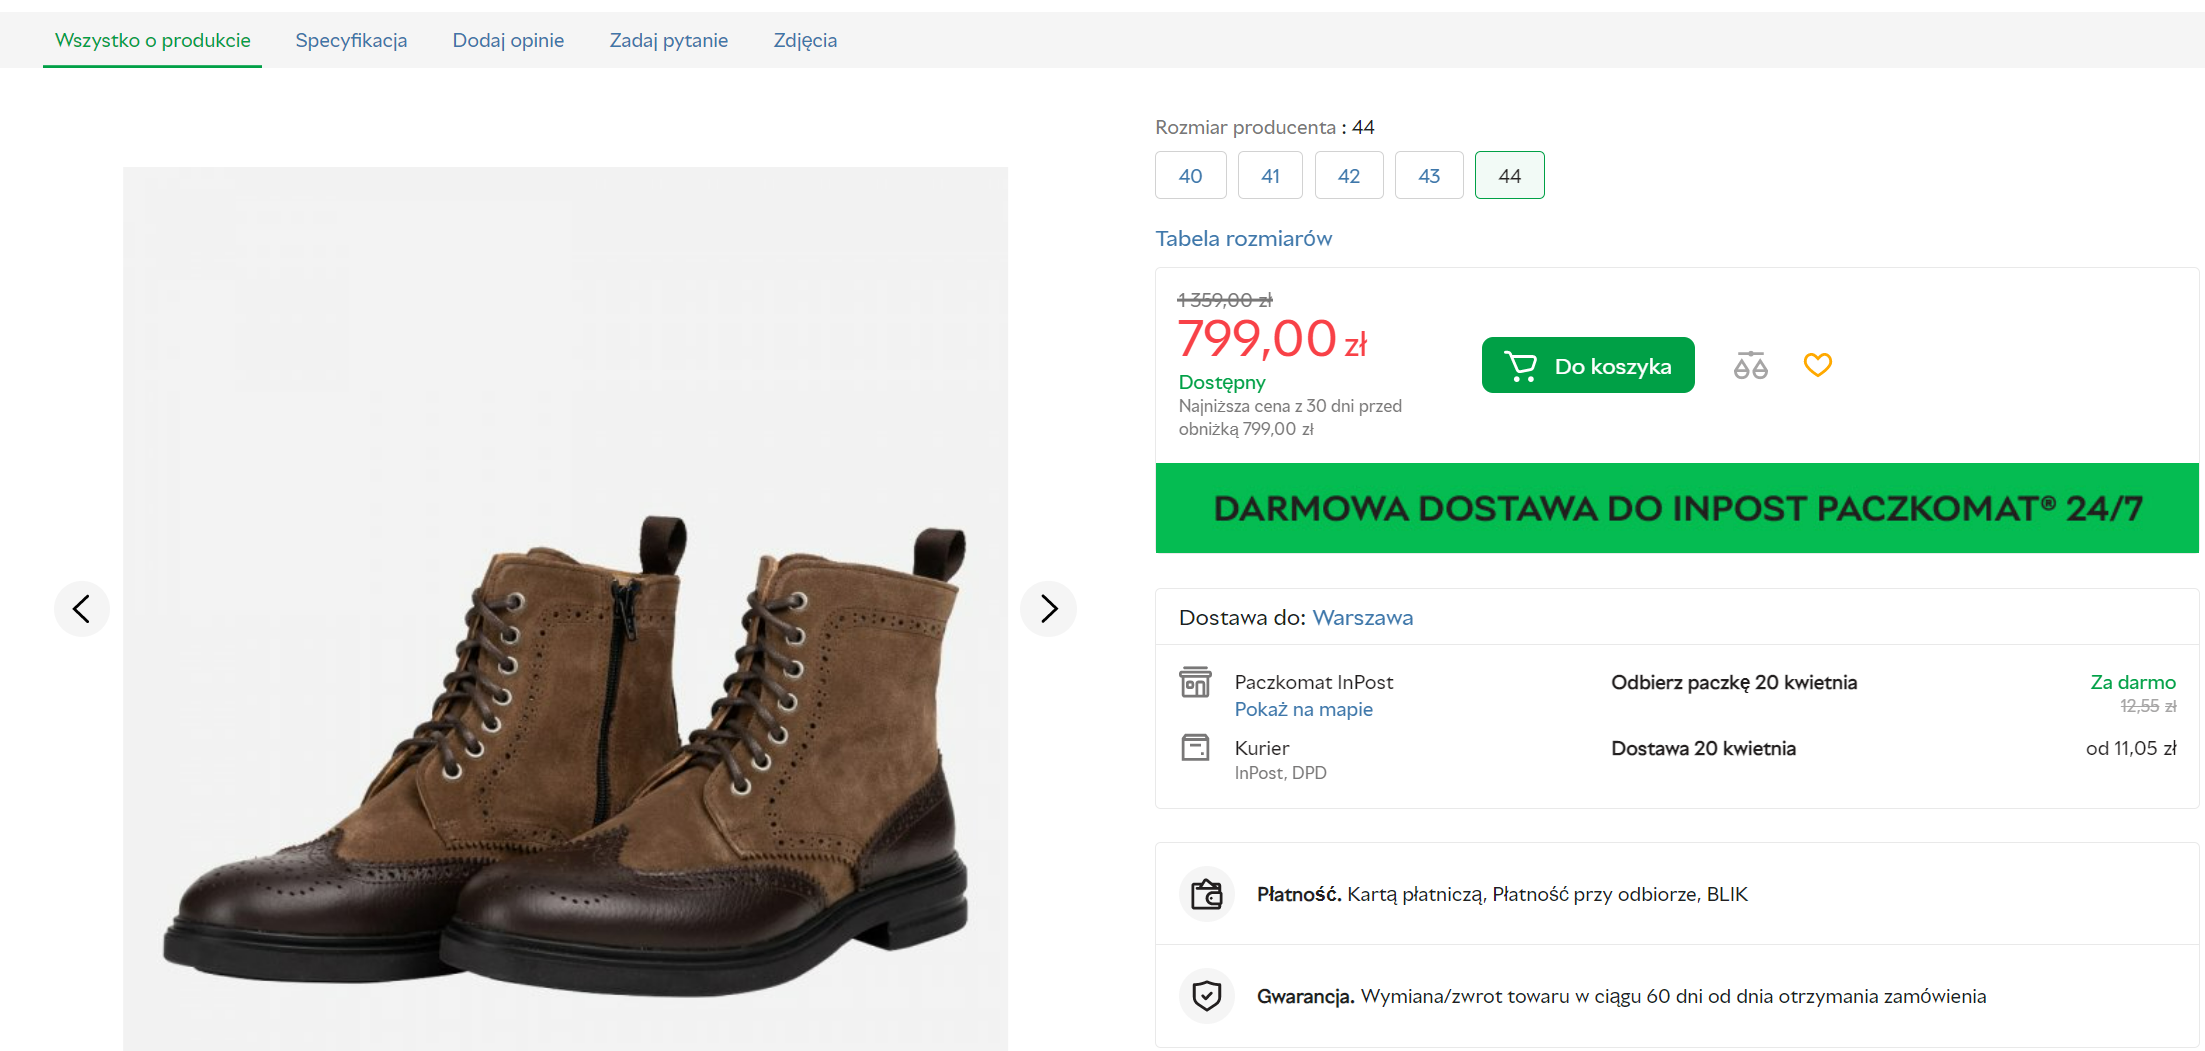2205x1051 pixels.
Task: Open the Specyfikacja tab
Action: [351, 41]
